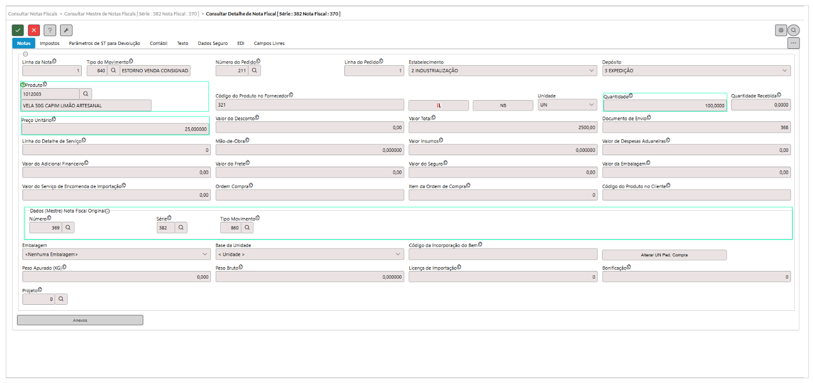813x383 pixels.
Task: Click the info icon next to Preço Unitário
Action: pyautogui.click(x=53, y=119)
